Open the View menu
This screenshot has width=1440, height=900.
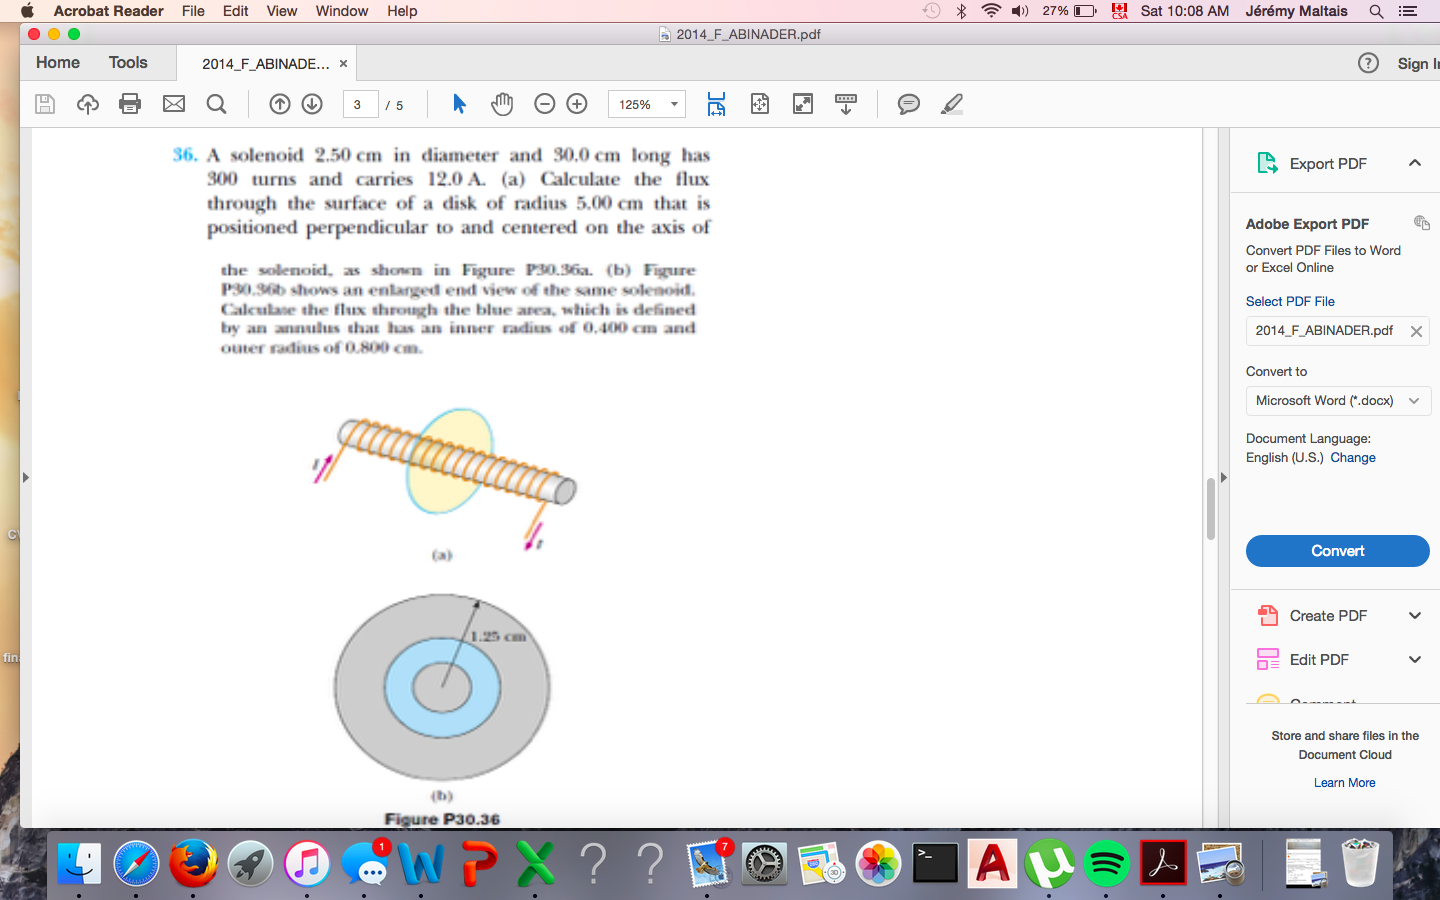(281, 11)
